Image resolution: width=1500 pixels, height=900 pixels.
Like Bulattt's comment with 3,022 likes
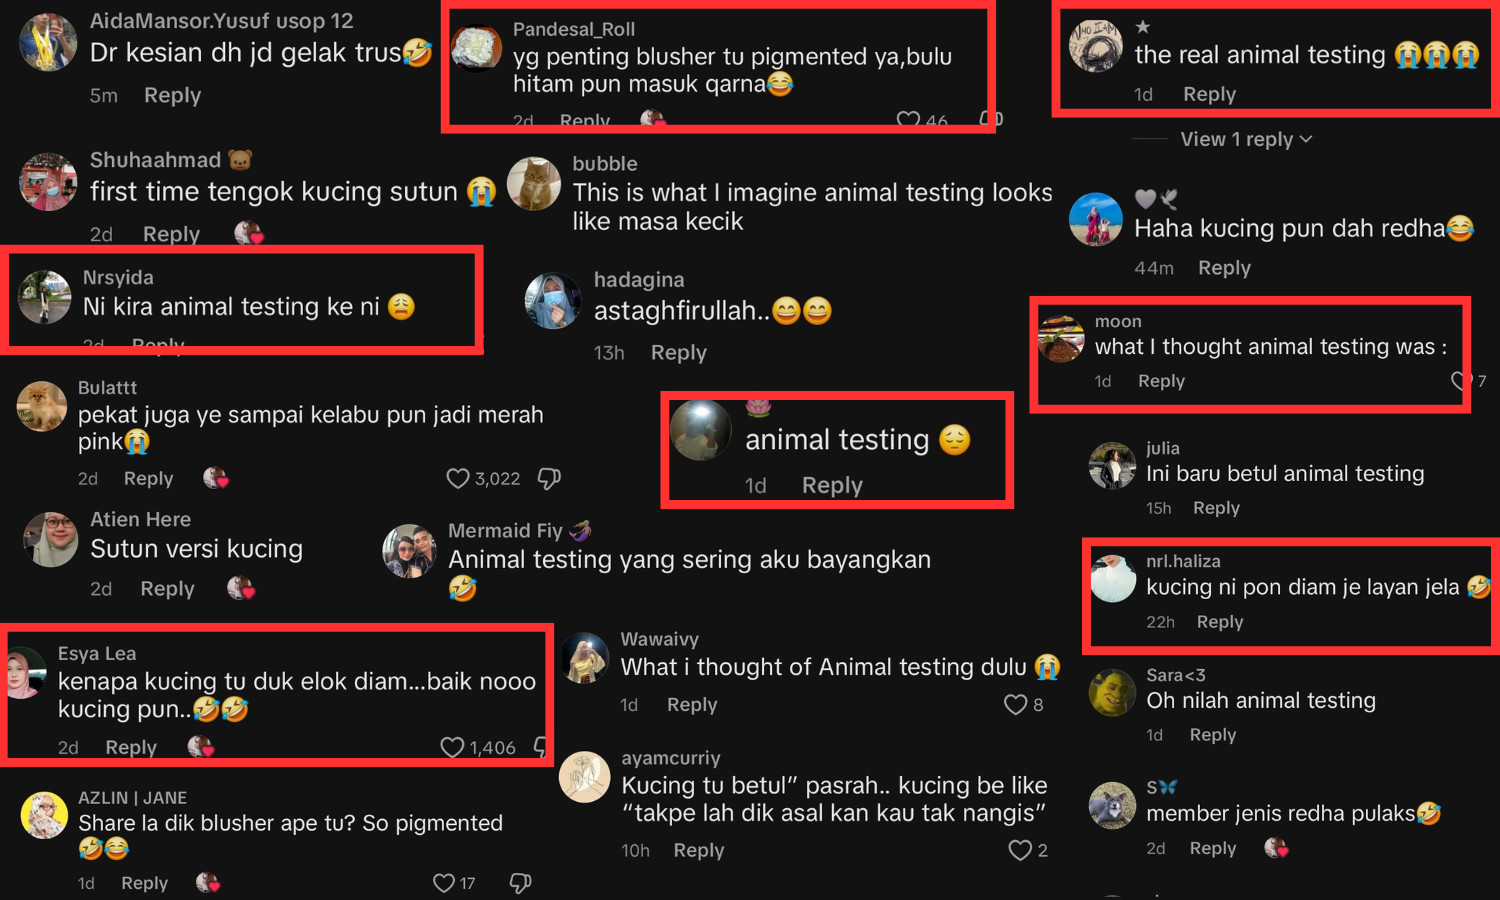pos(458,479)
